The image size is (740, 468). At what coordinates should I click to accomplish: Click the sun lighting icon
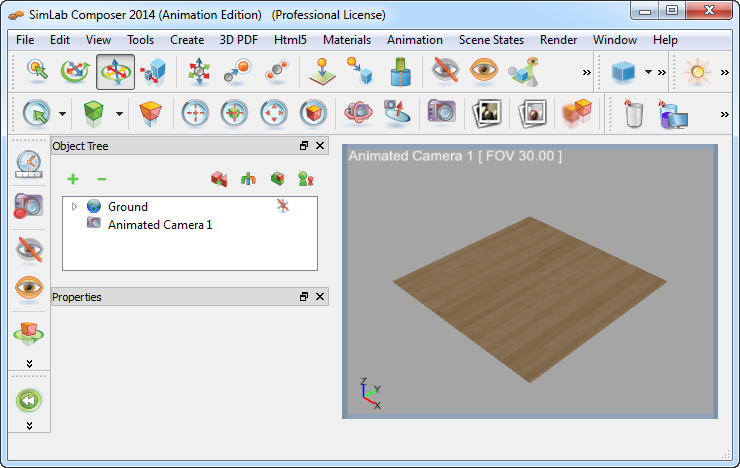pos(697,72)
